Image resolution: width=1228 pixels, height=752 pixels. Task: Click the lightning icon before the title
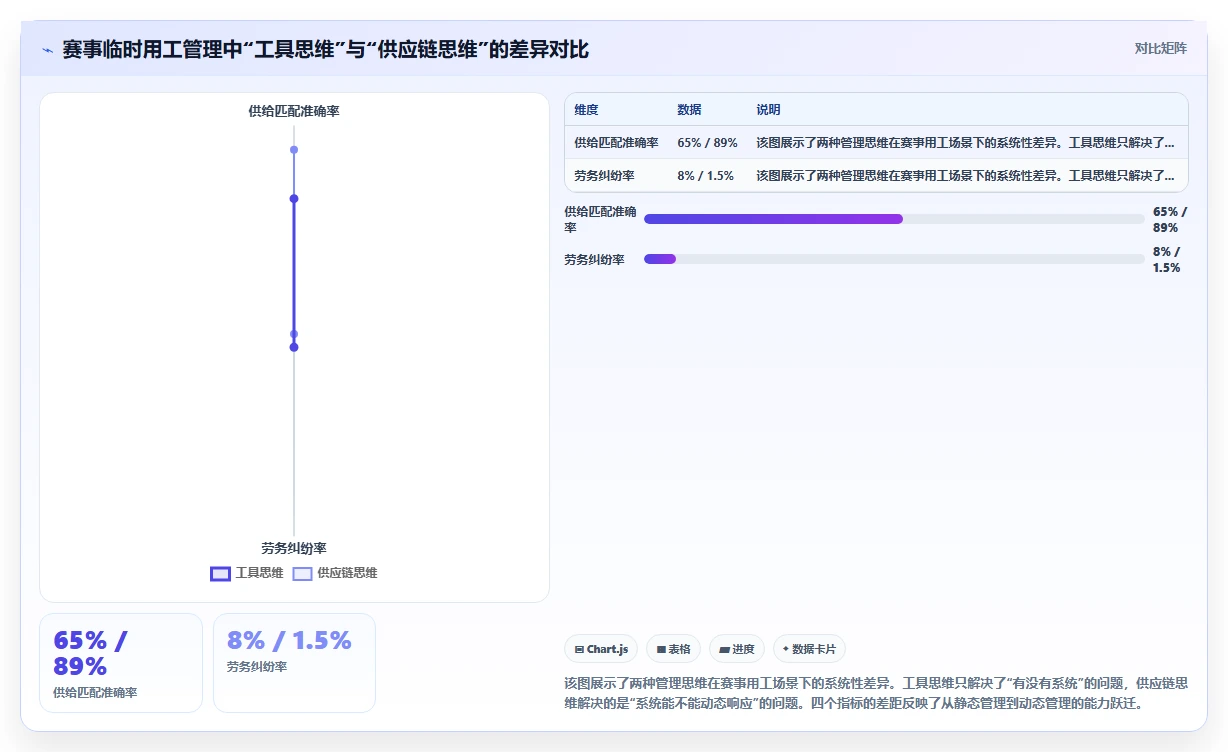point(47,50)
